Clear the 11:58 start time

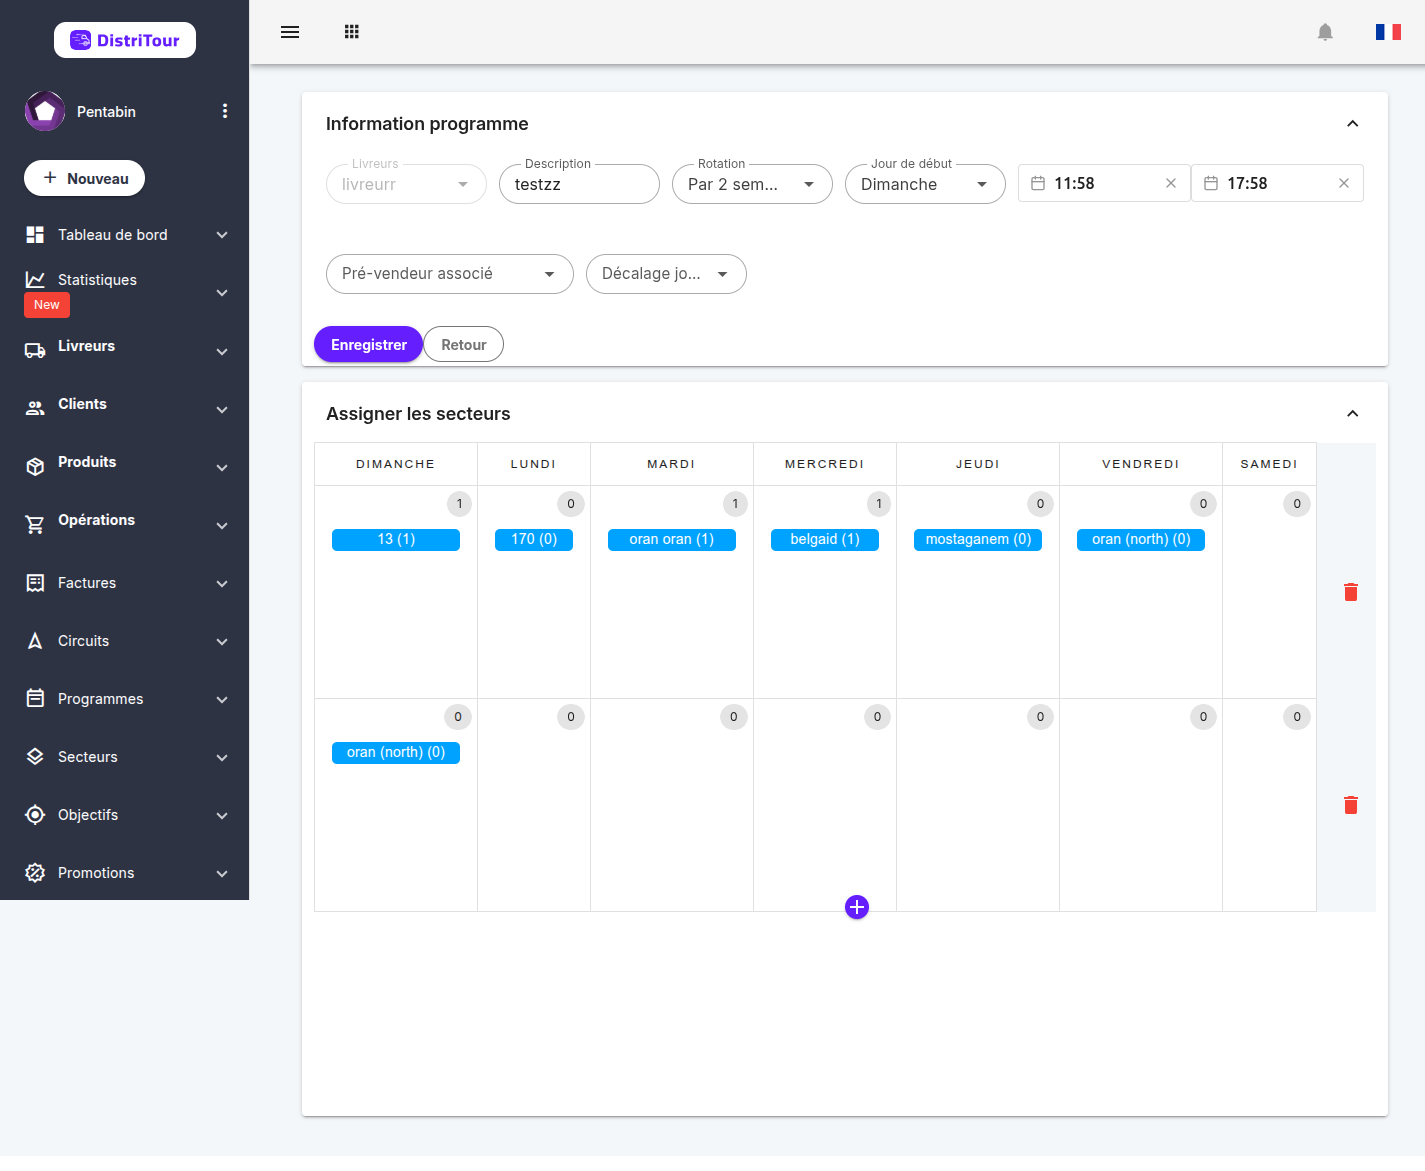(1171, 183)
